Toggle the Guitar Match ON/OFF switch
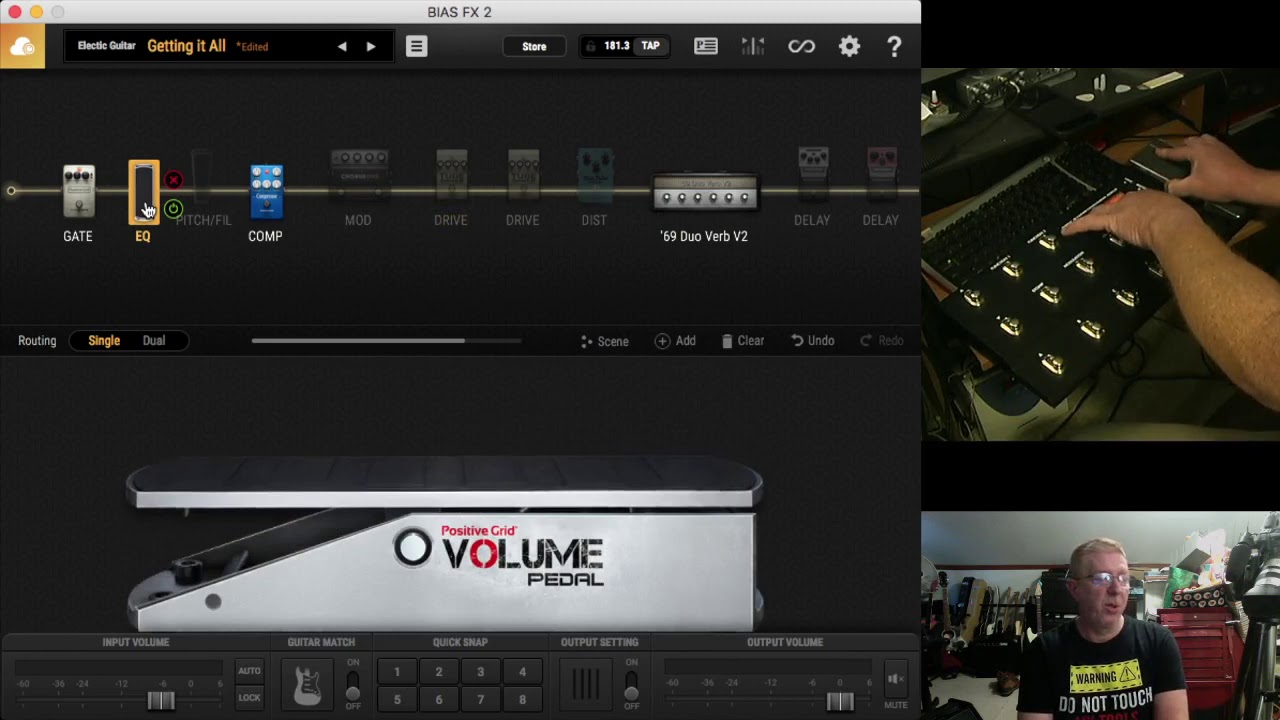The width and height of the screenshot is (1280, 720). [x=353, y=685]
